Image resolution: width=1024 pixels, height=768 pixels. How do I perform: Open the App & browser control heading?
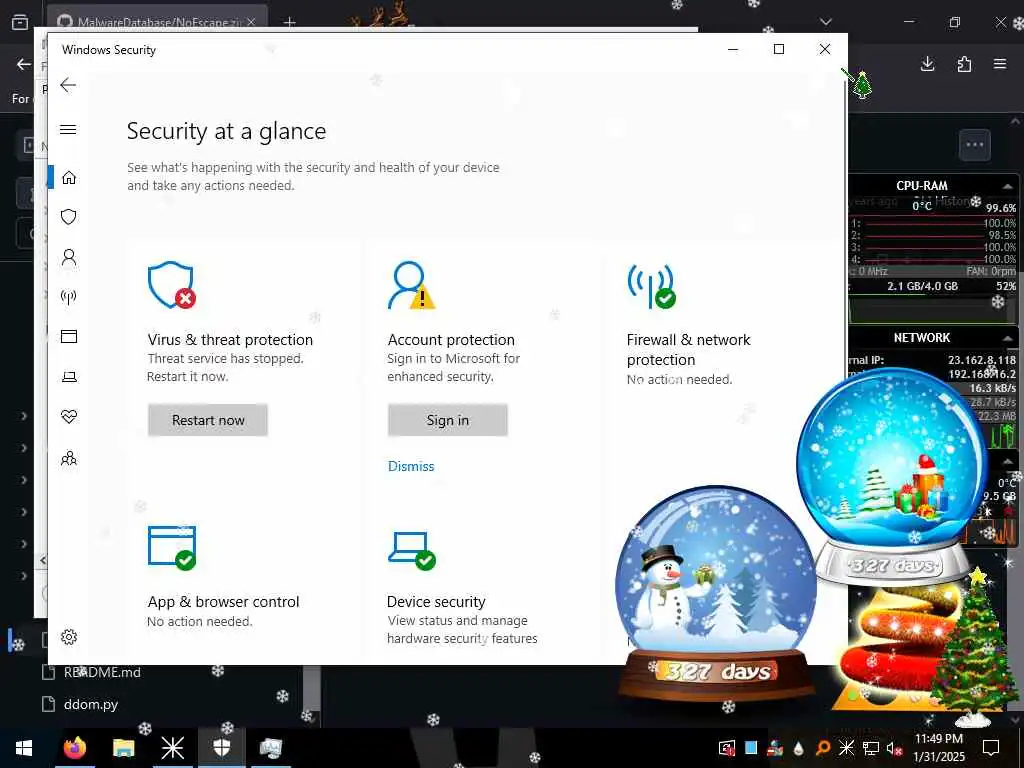pos(223,601)
